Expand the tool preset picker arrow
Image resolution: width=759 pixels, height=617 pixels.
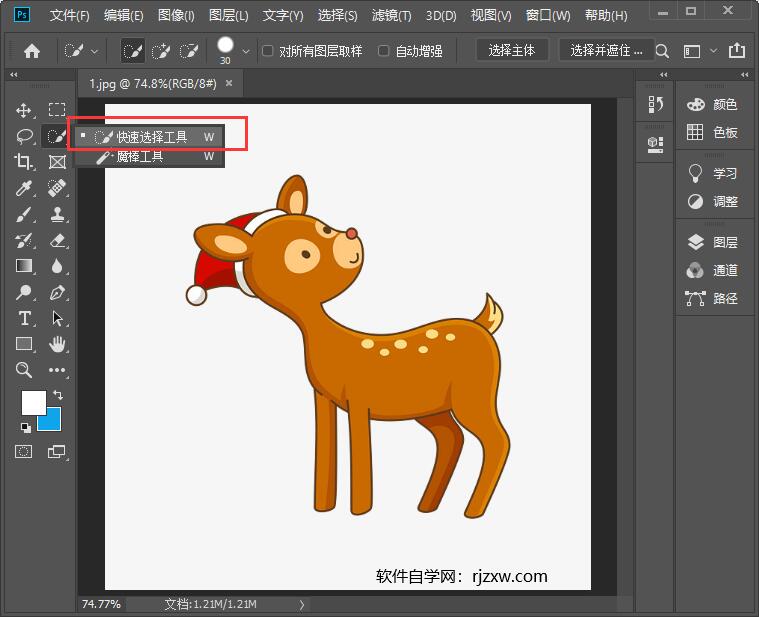(x=95, y=51)
